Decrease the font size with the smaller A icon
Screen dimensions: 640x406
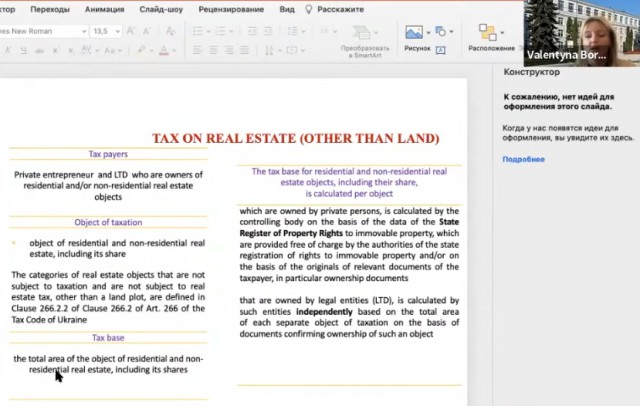(x=146, y=31)
